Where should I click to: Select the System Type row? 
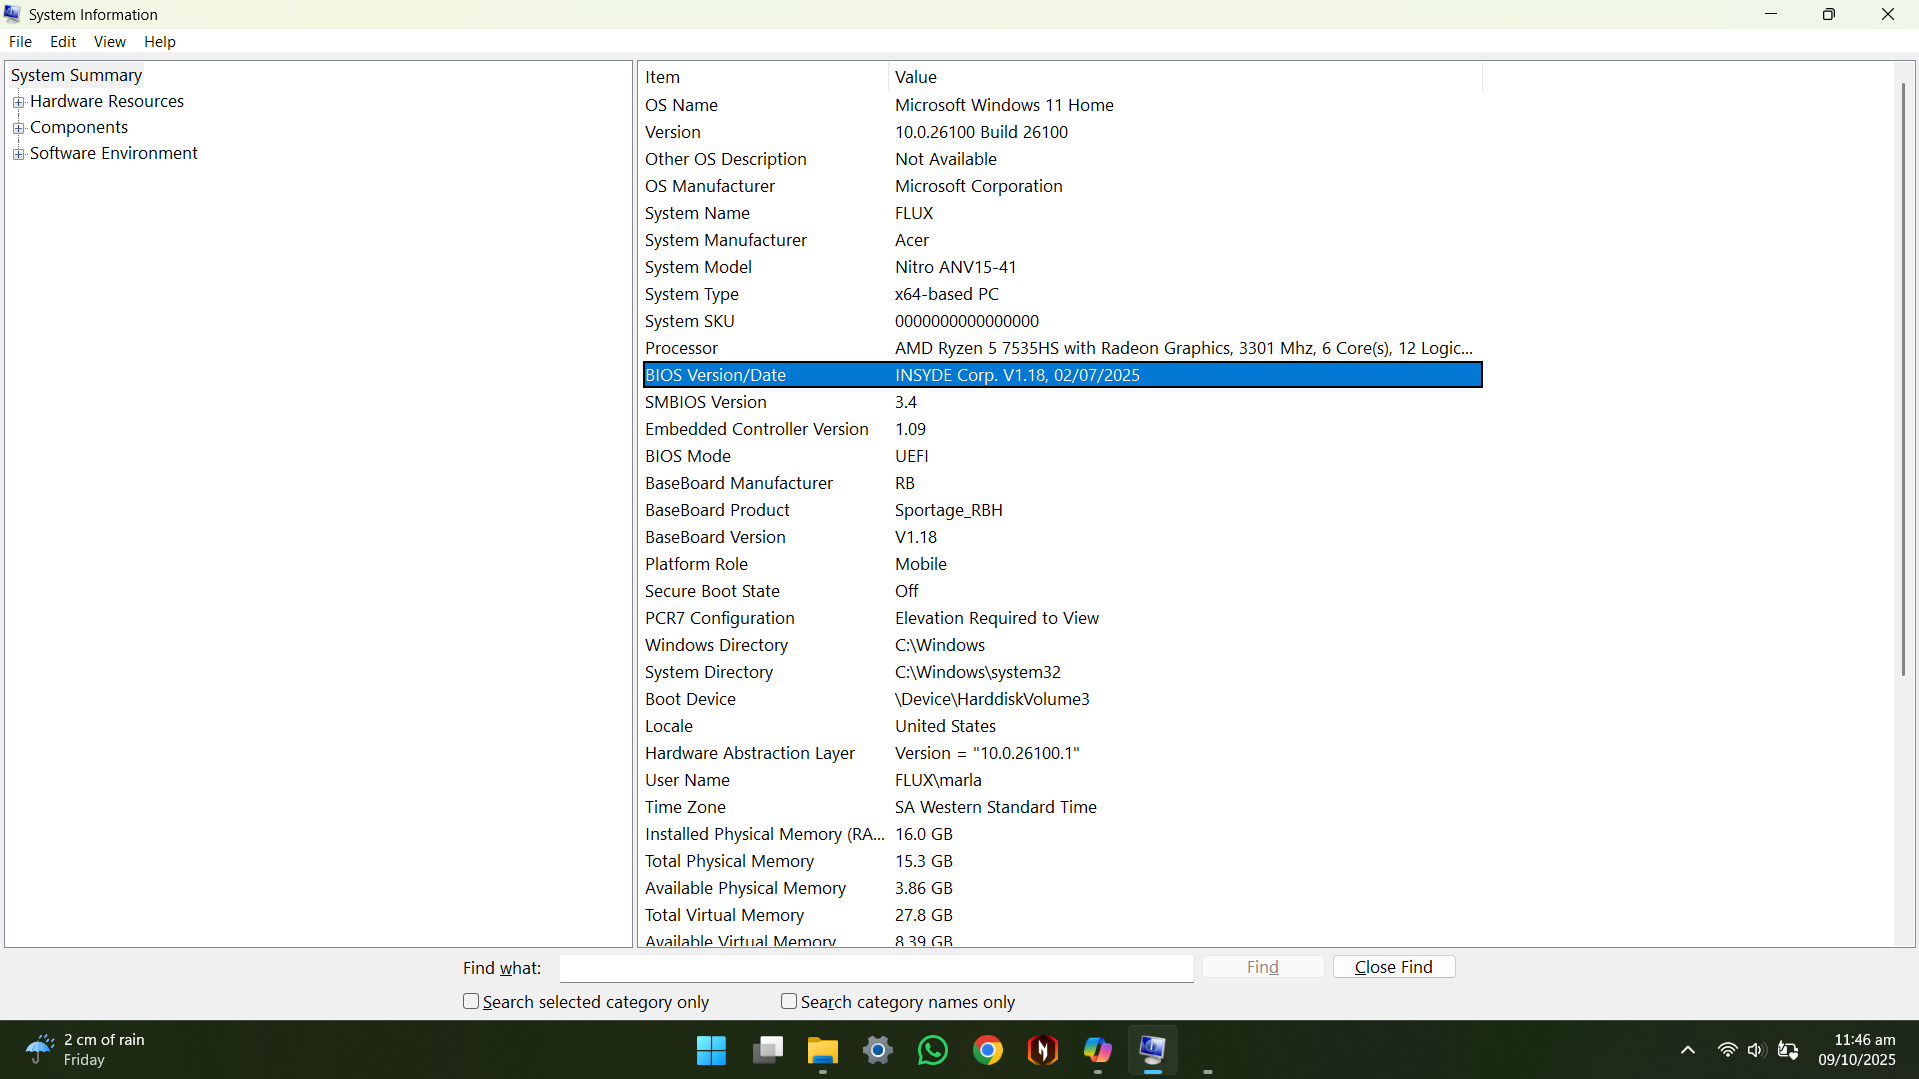(1062, 294)
